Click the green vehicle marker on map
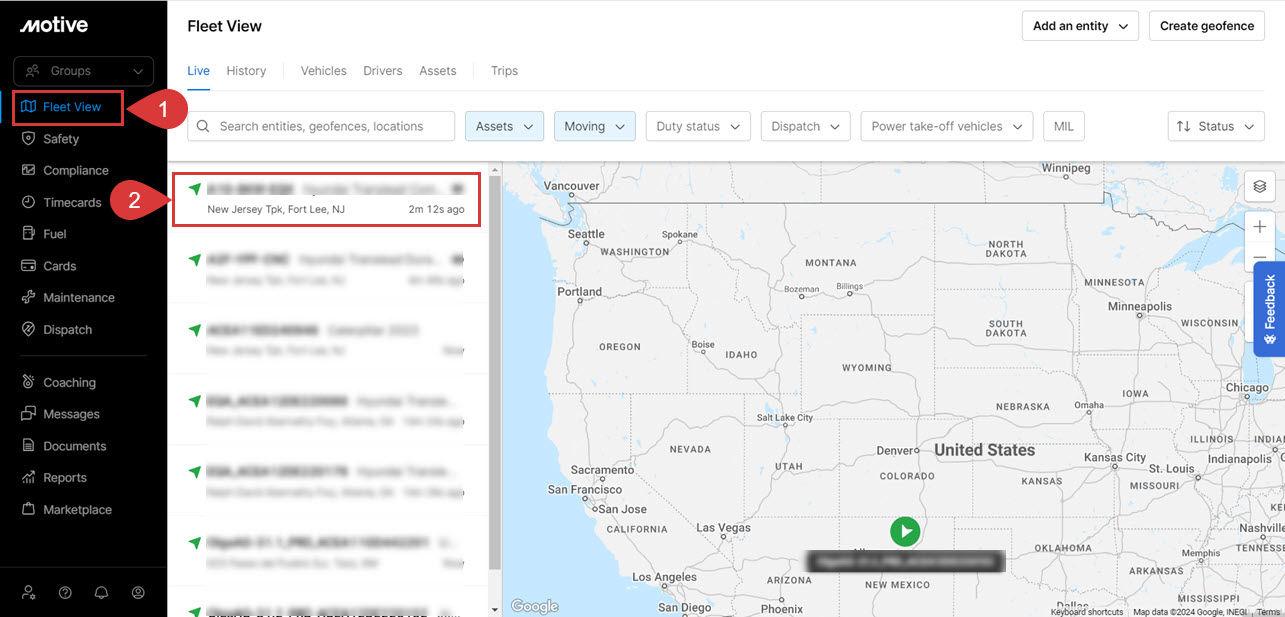The width and height of the screenshot is (1285, 617). pos(904,531)
